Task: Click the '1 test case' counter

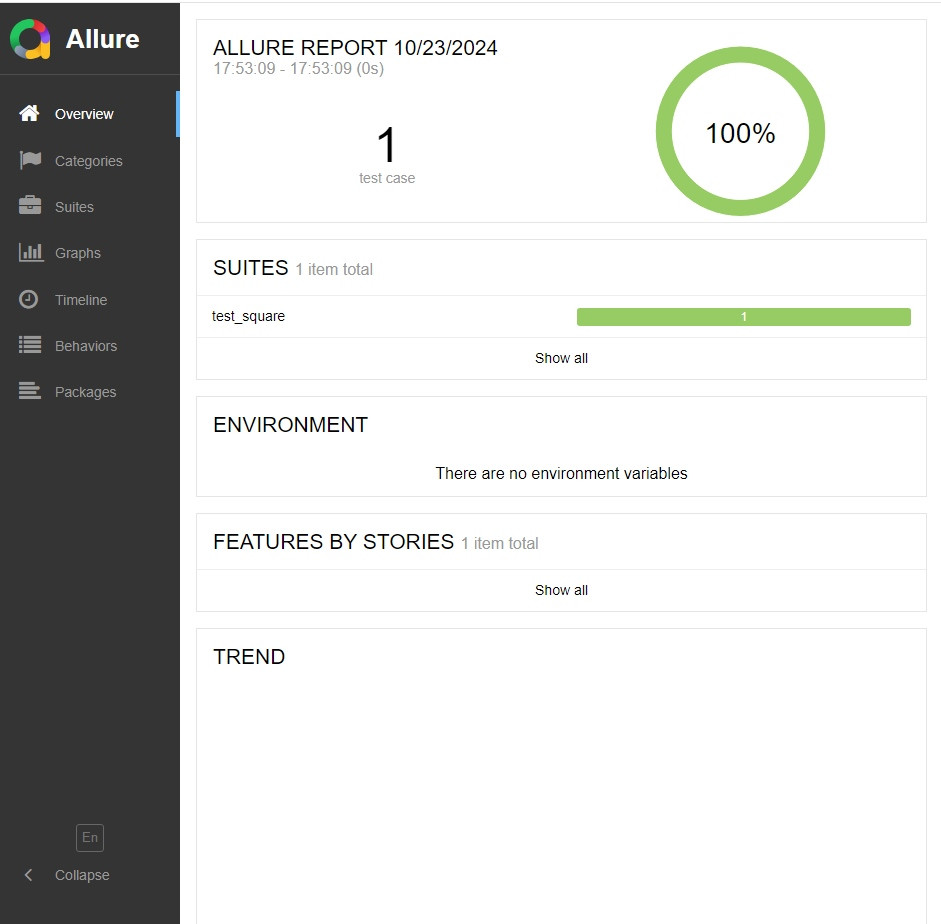Action: click(387, 155)
